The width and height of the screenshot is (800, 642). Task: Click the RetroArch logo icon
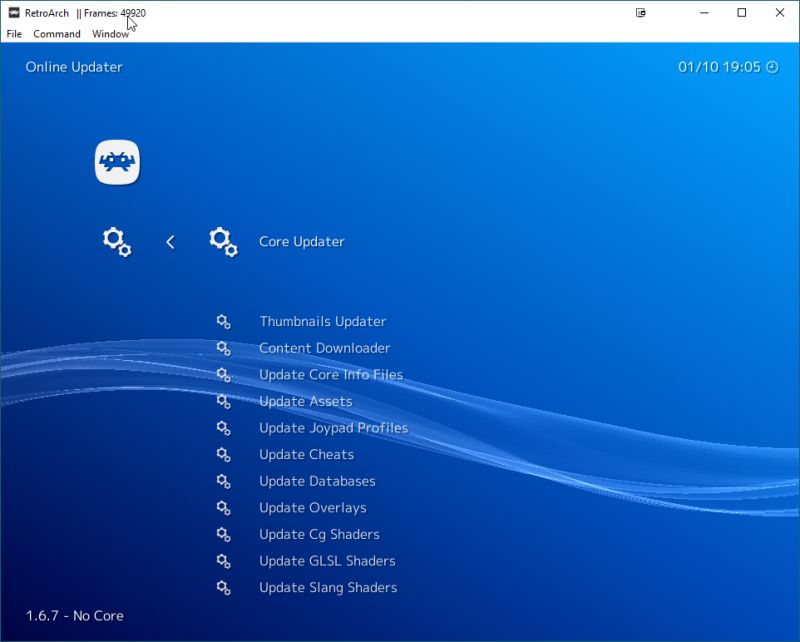pyautogui.click(x=117, y=160)
